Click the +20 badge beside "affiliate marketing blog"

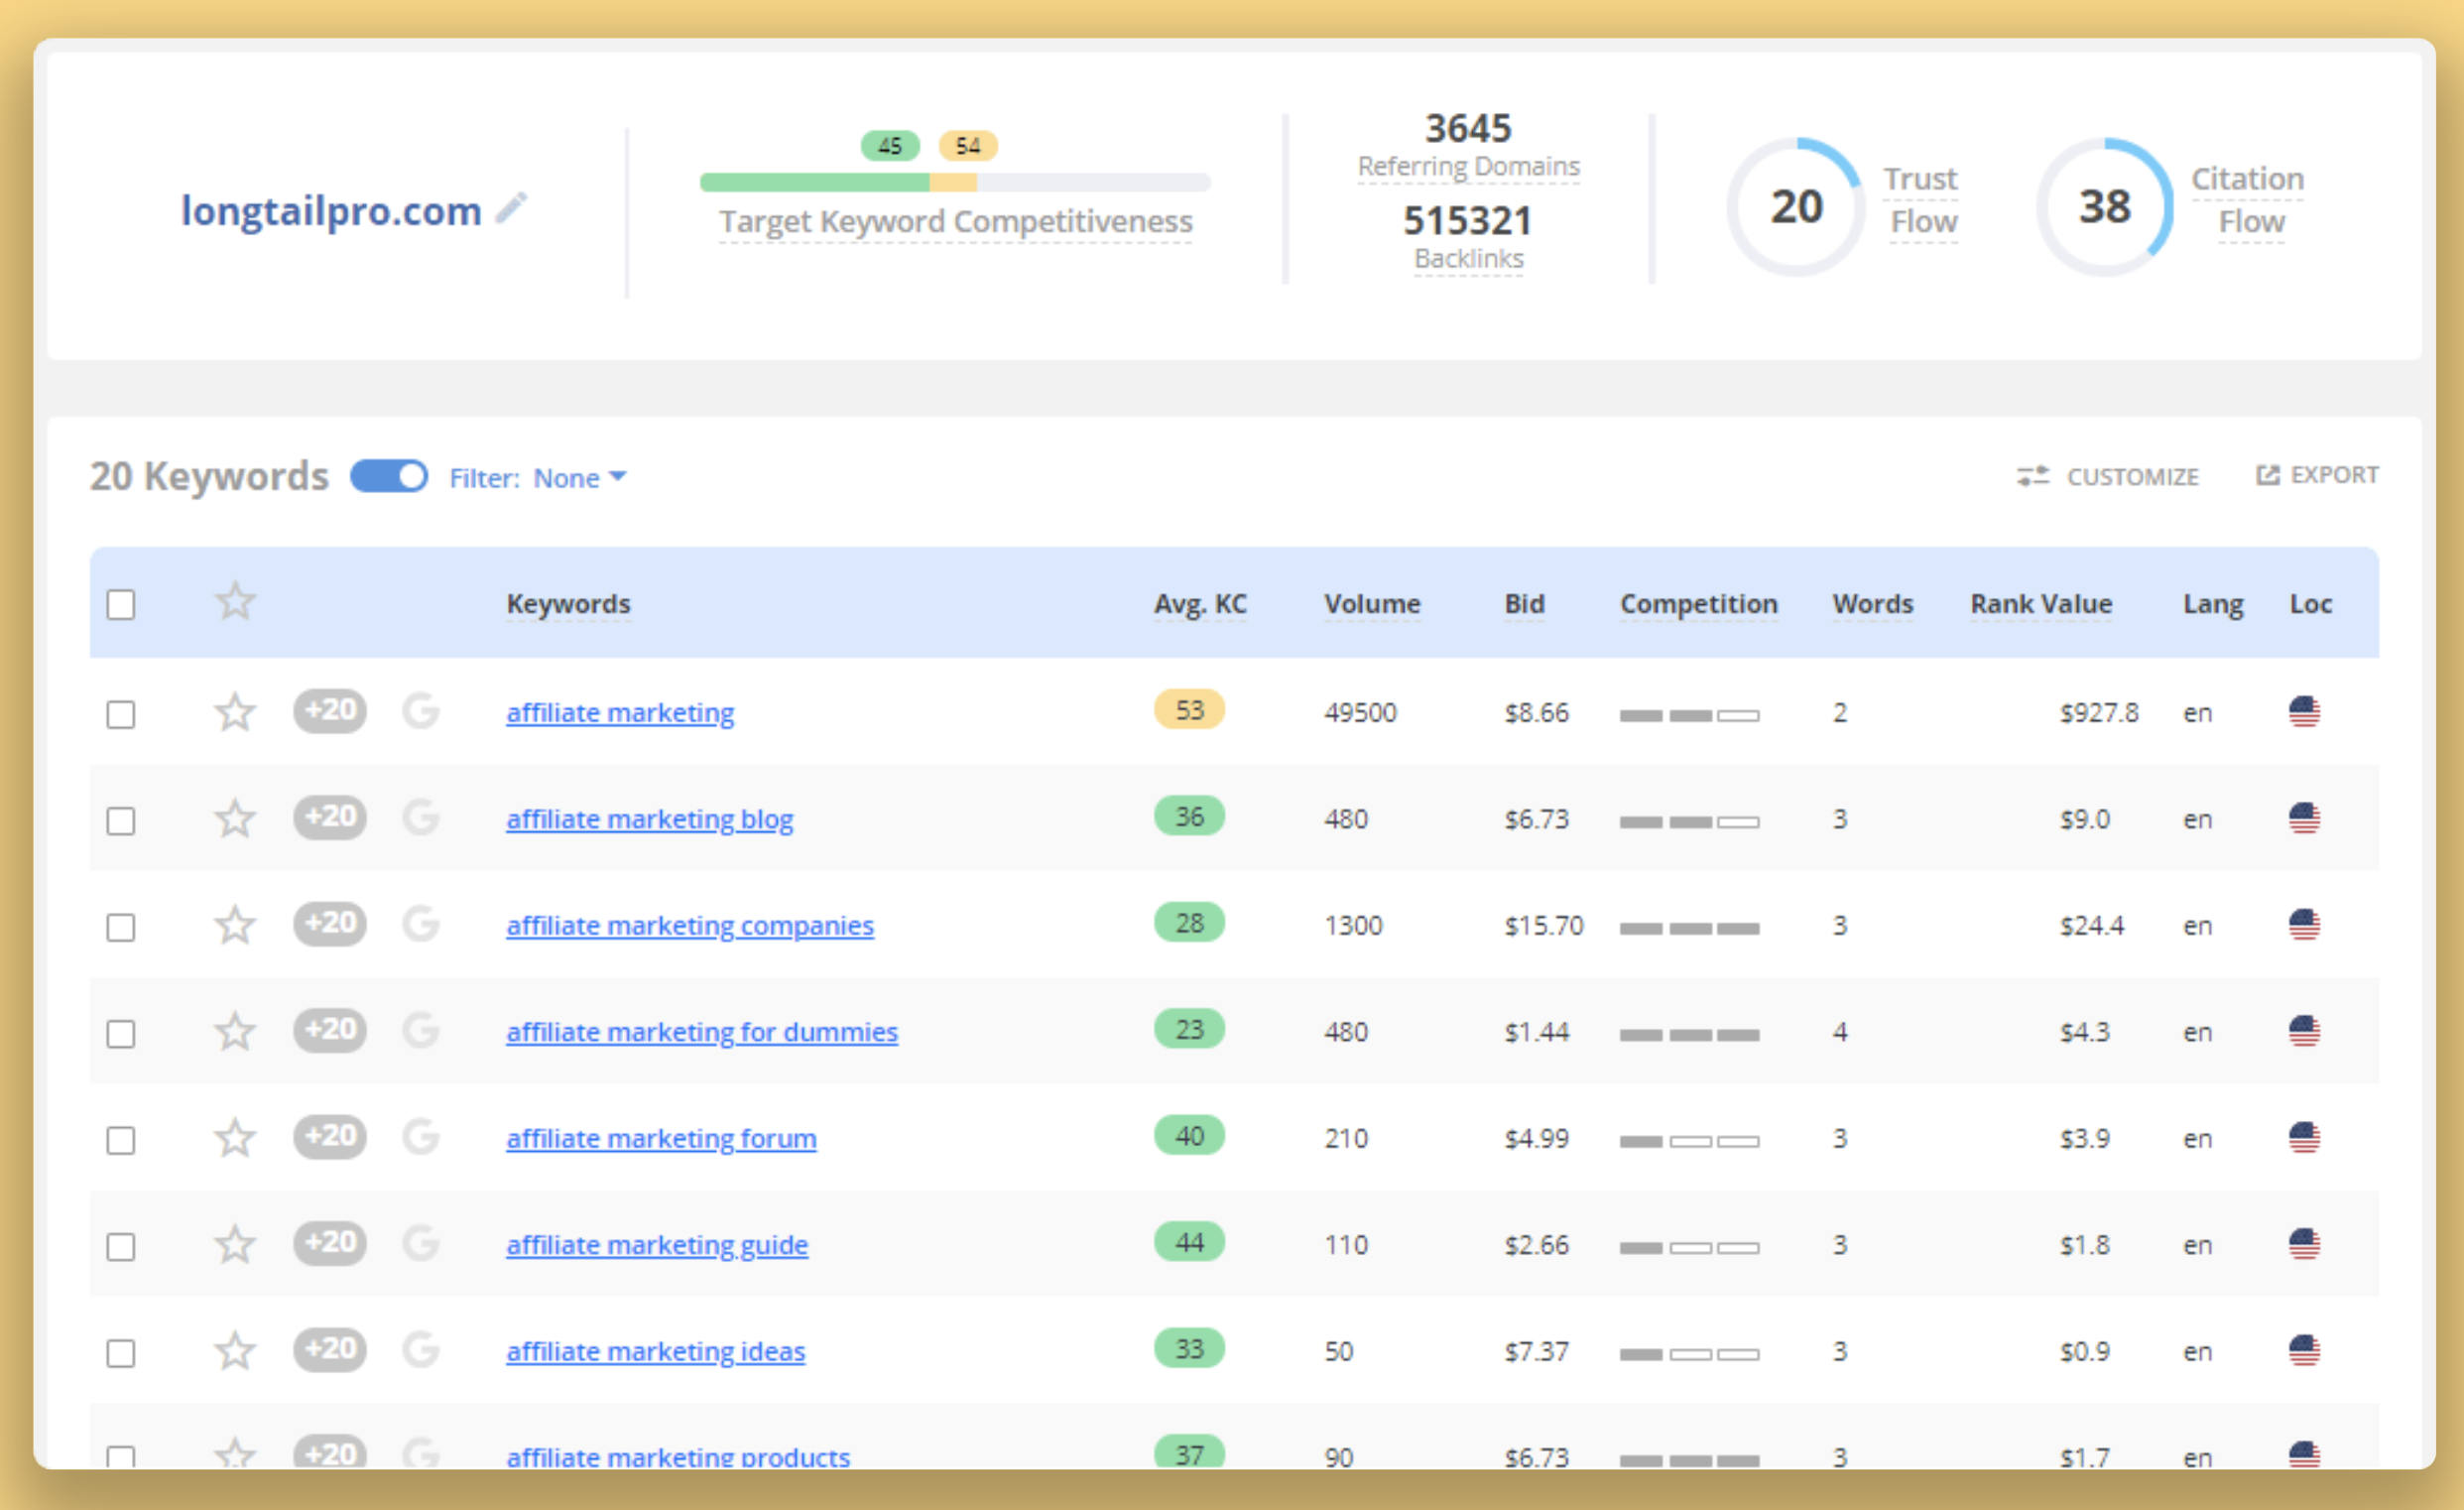[x=329, y=817]
